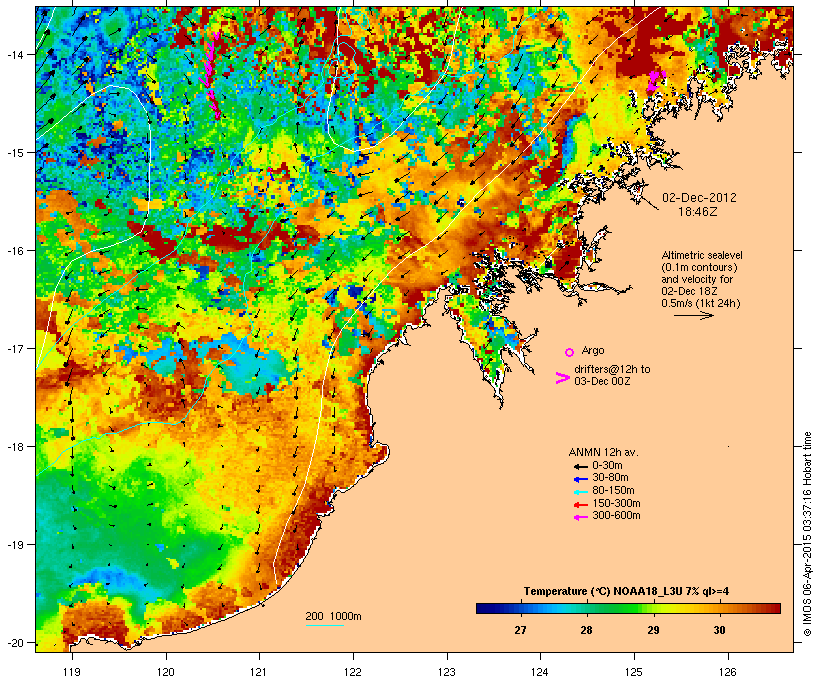Click the '80-150m' depth label

[x=613, y=491]
